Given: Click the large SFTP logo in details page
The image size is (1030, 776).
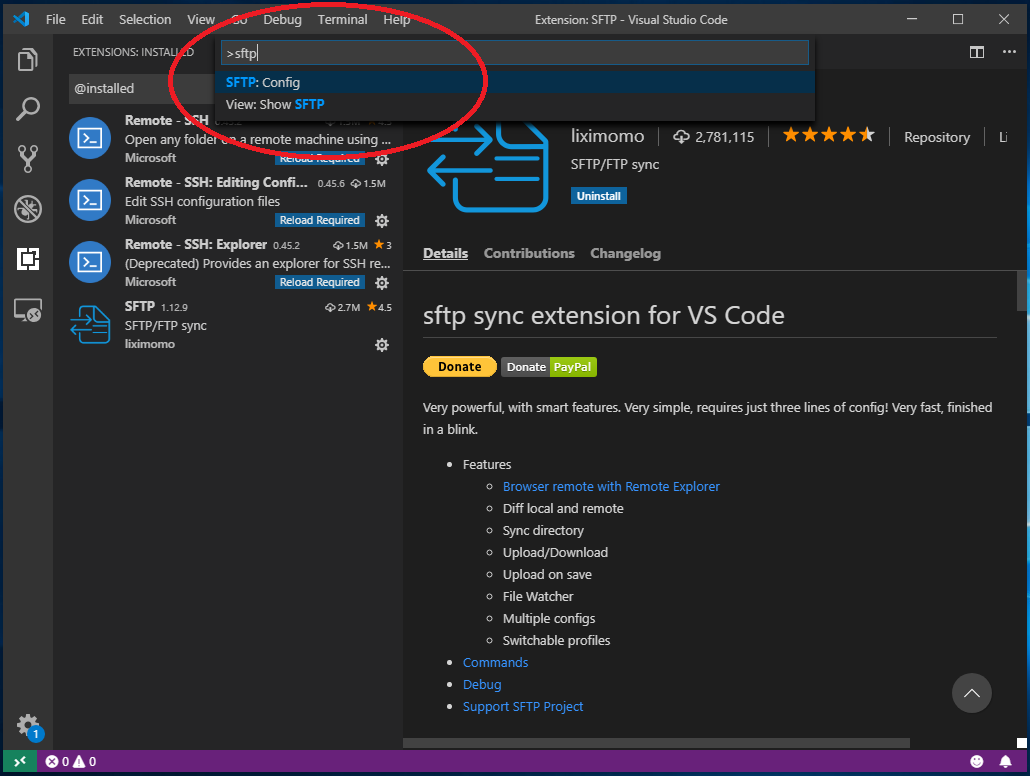Looking at the screenshot, I should tap(489, 168).
